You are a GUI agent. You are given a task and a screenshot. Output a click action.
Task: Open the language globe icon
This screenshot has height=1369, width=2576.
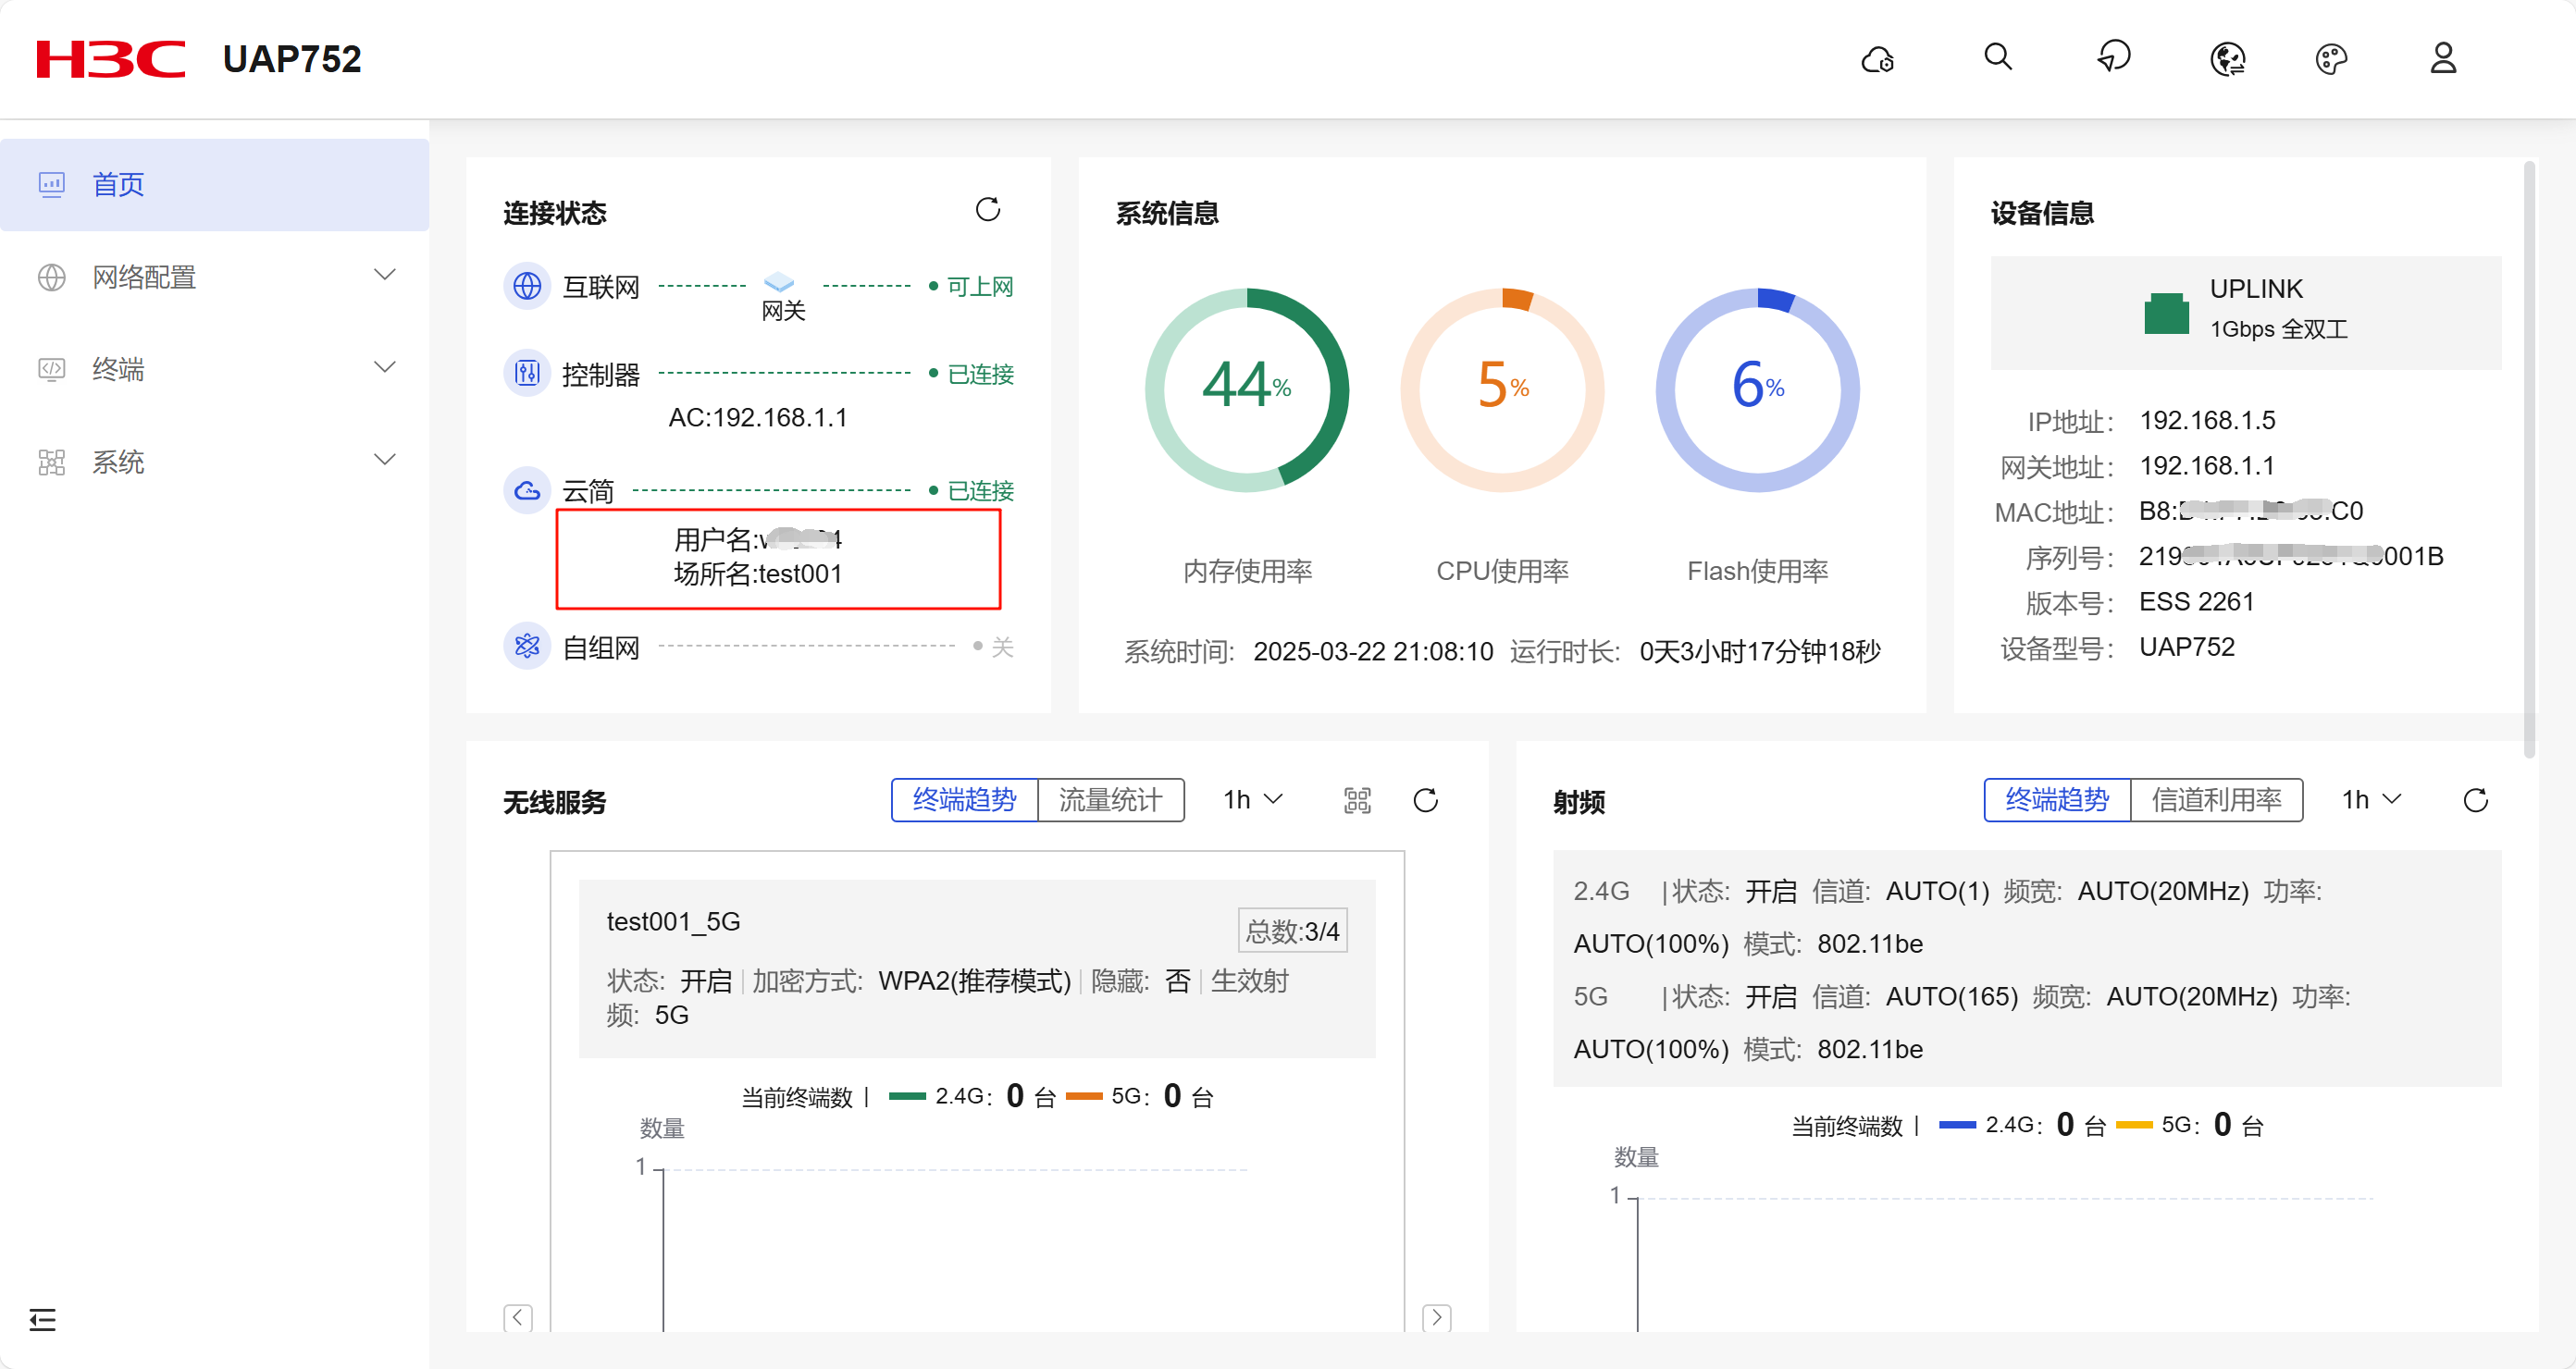[2228, 59]
